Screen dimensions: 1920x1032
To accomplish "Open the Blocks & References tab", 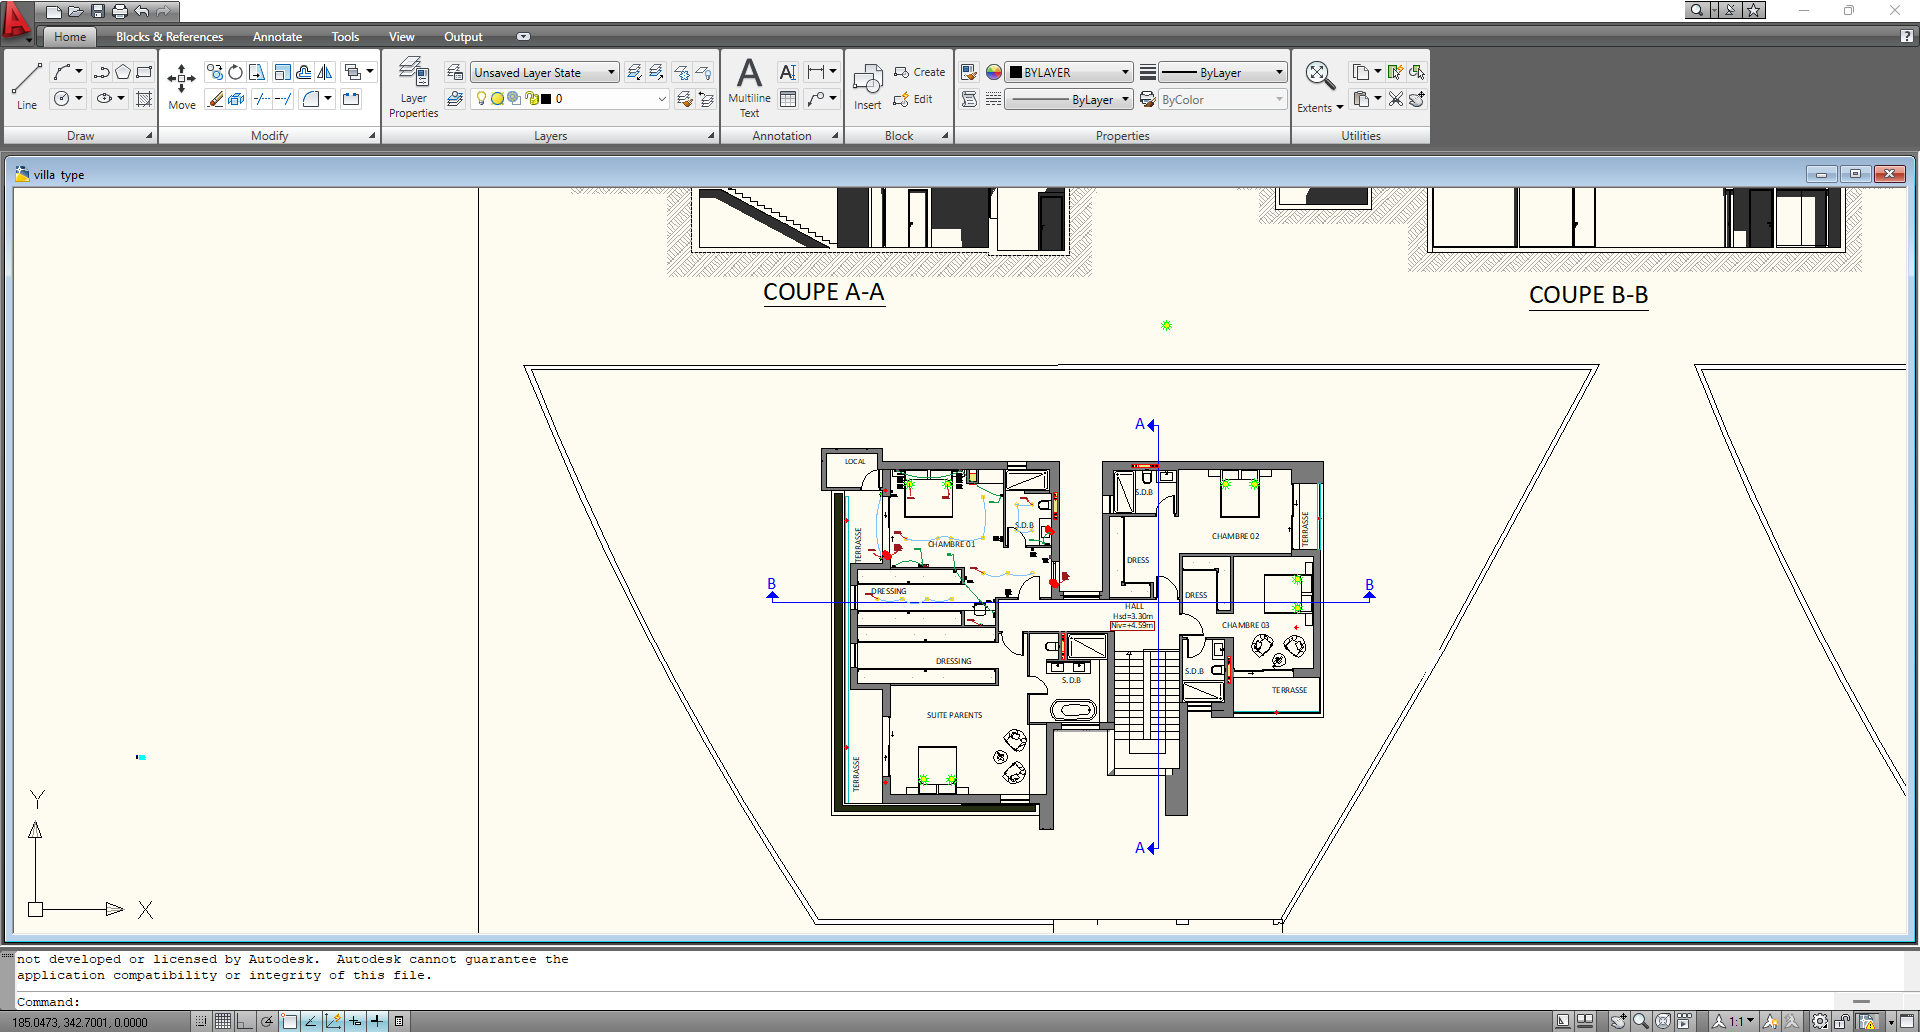I will (169, 37).
